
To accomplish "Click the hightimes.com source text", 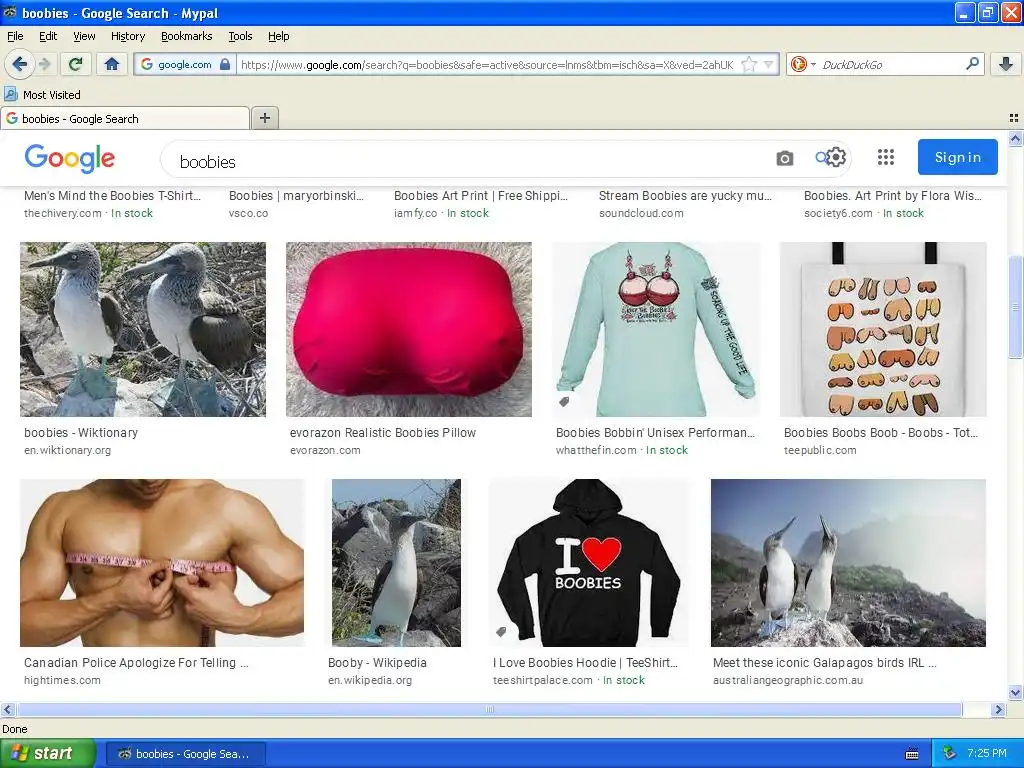I will [62, 680].
